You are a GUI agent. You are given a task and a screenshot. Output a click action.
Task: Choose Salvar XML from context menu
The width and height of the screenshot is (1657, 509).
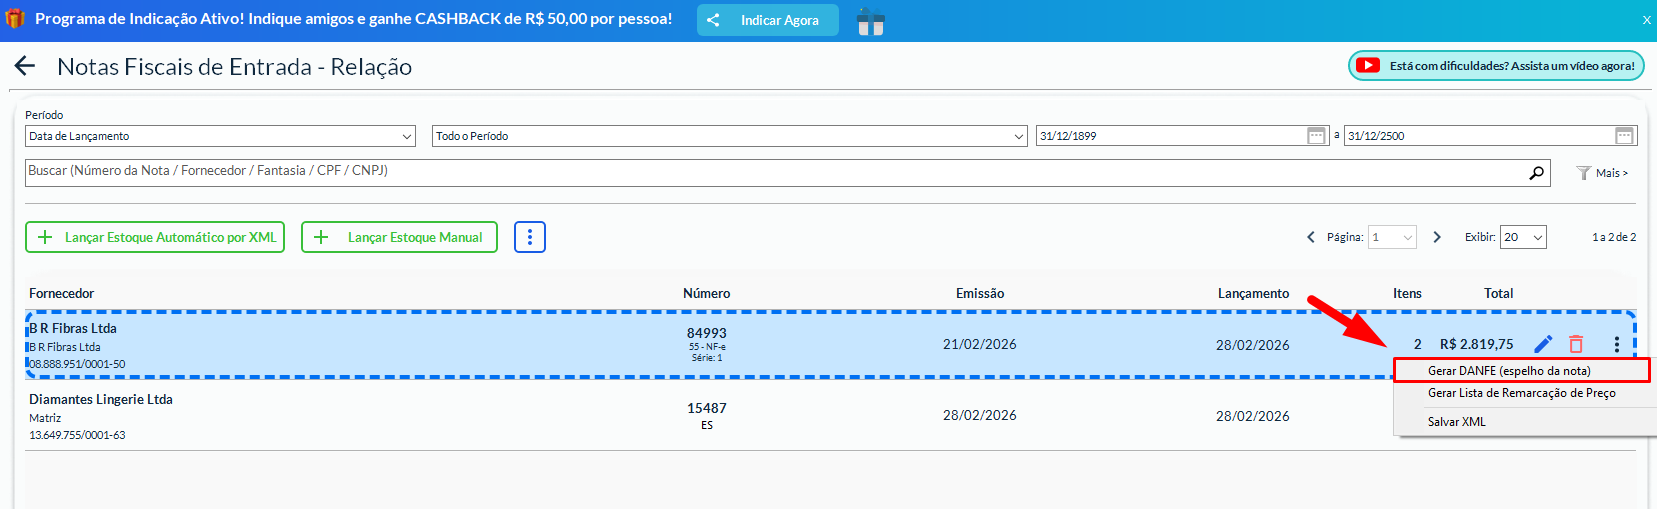[1457, 422]
